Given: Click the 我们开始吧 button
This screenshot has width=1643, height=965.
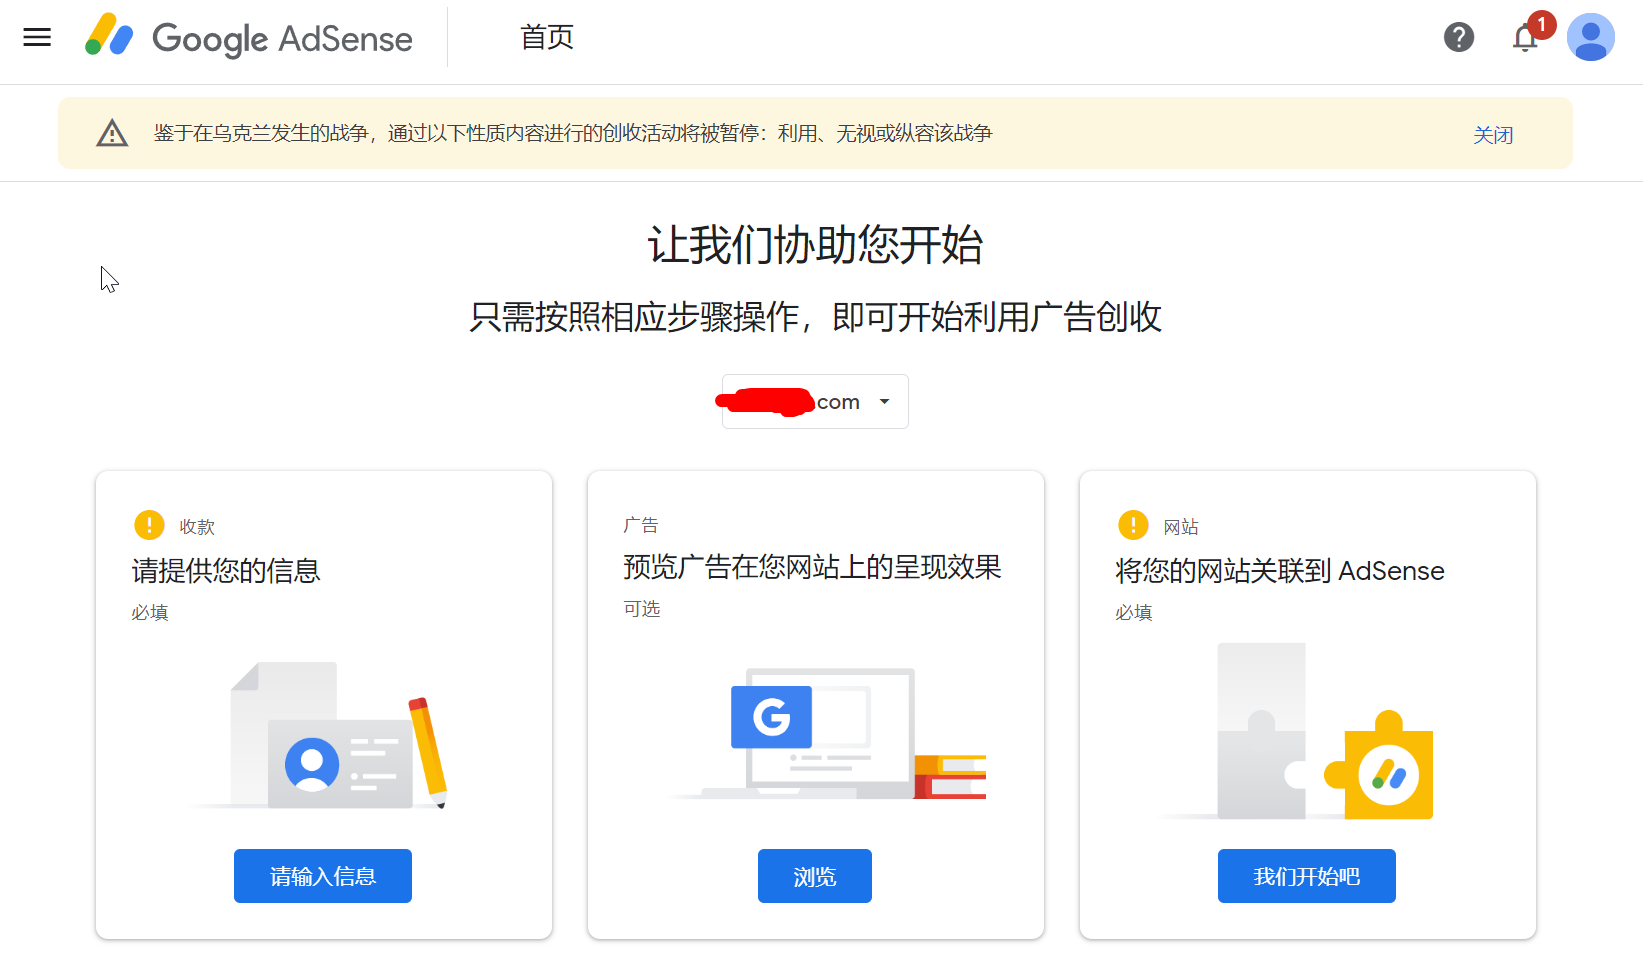Looking at the screenshot, I should click(x=1307, y=876).
